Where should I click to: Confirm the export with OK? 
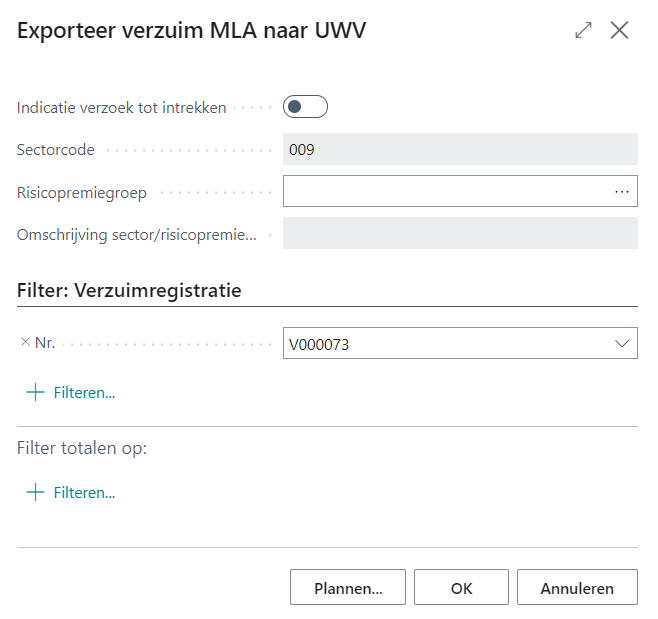tap(461, 588)
